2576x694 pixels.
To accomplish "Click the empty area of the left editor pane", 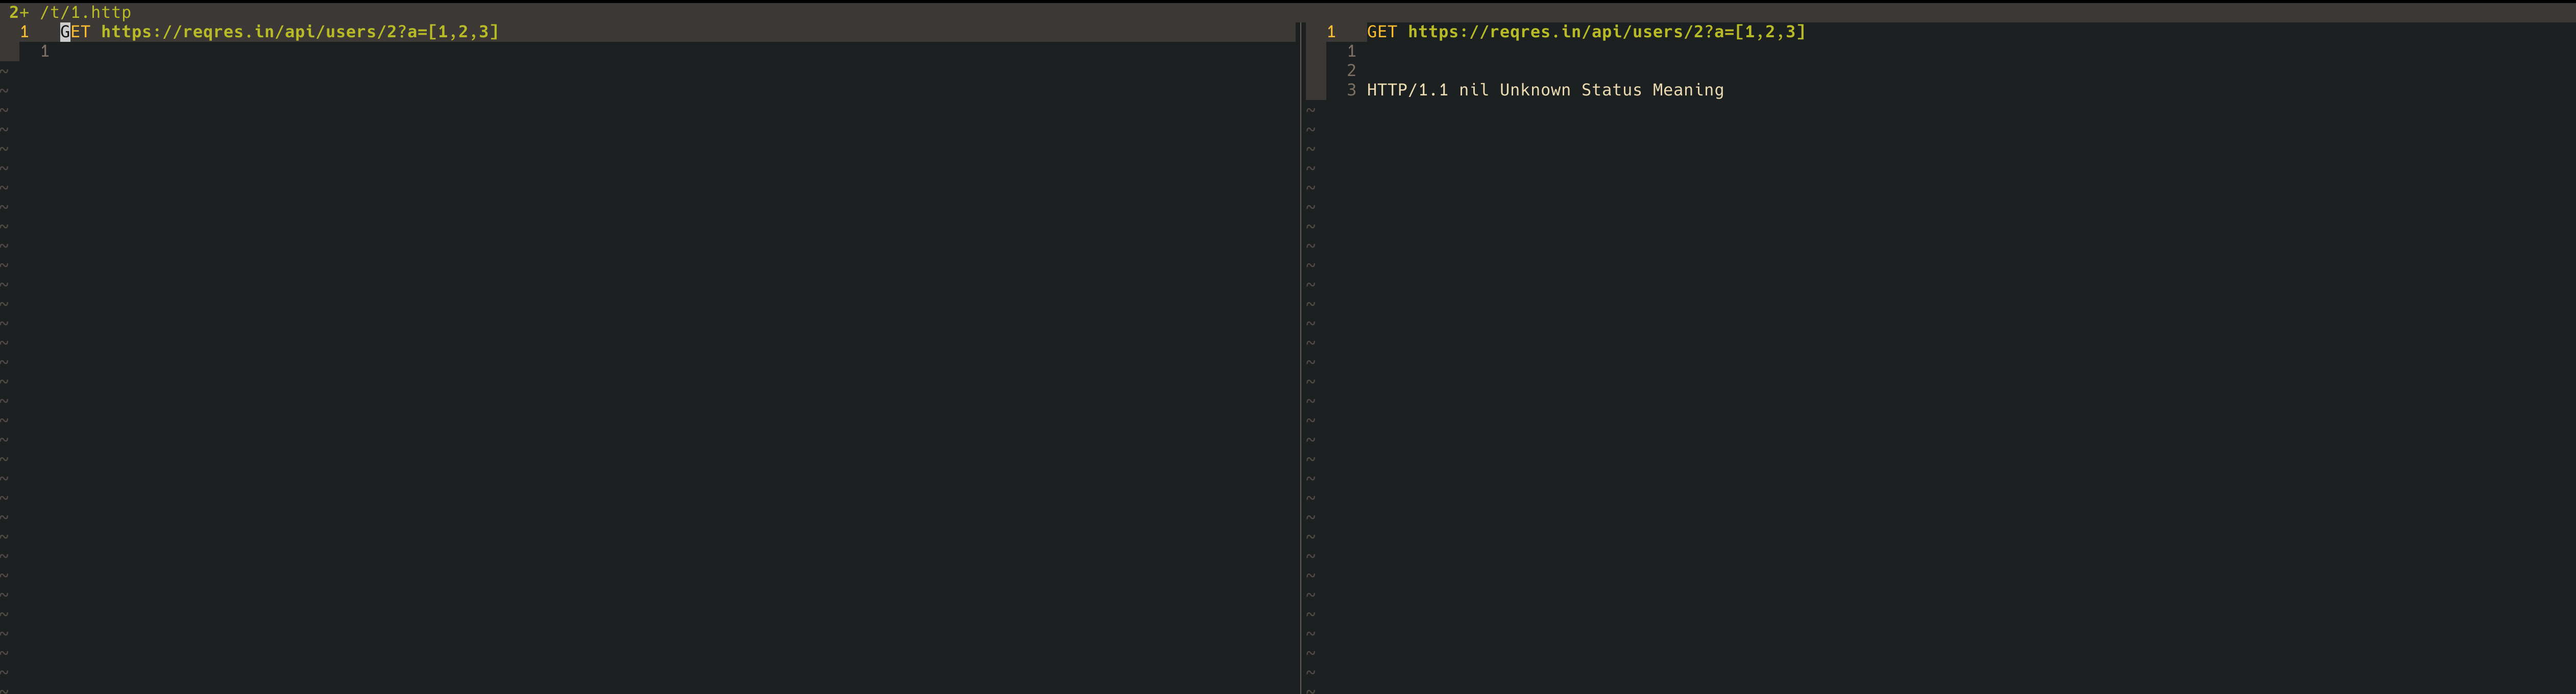I will [x=600, y=350].
